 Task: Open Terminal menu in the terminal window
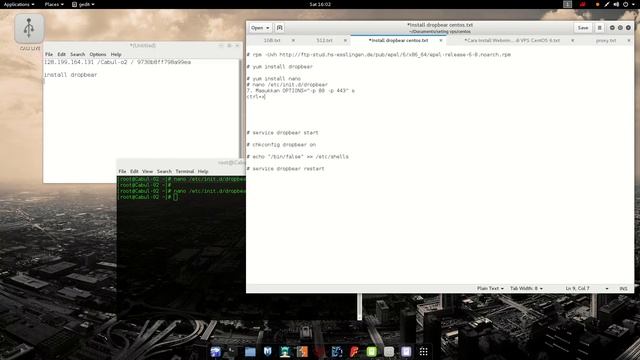tap(184, 171)
